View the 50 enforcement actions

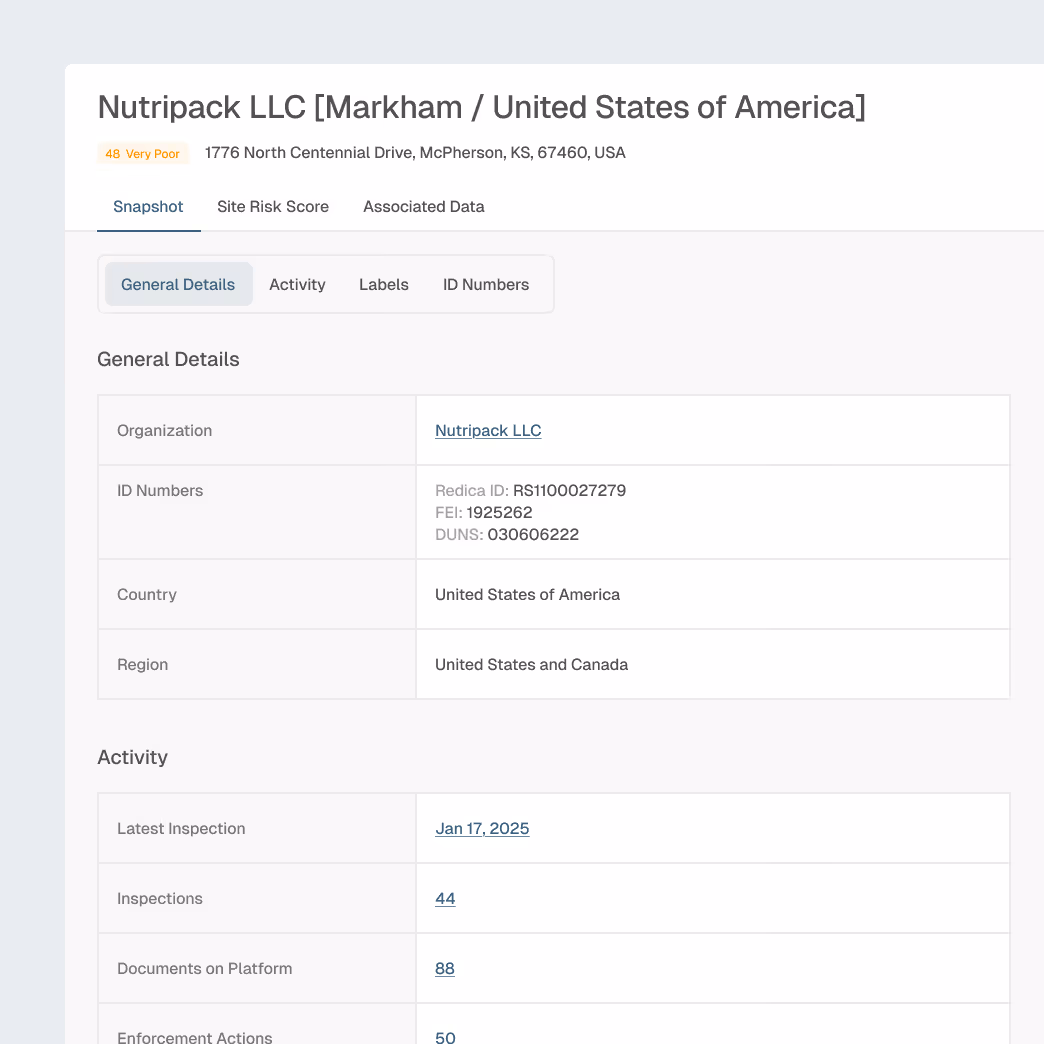pos(445,1038)
